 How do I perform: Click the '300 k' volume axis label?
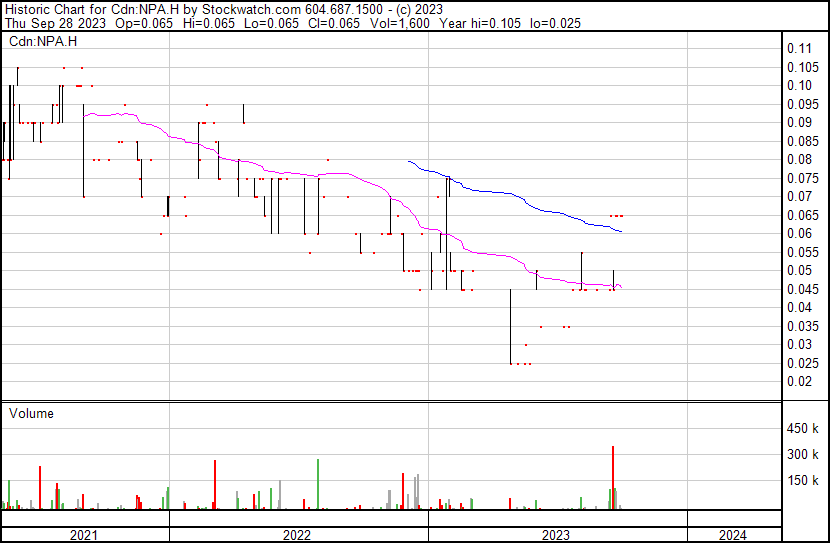click(x=803, y=454)
